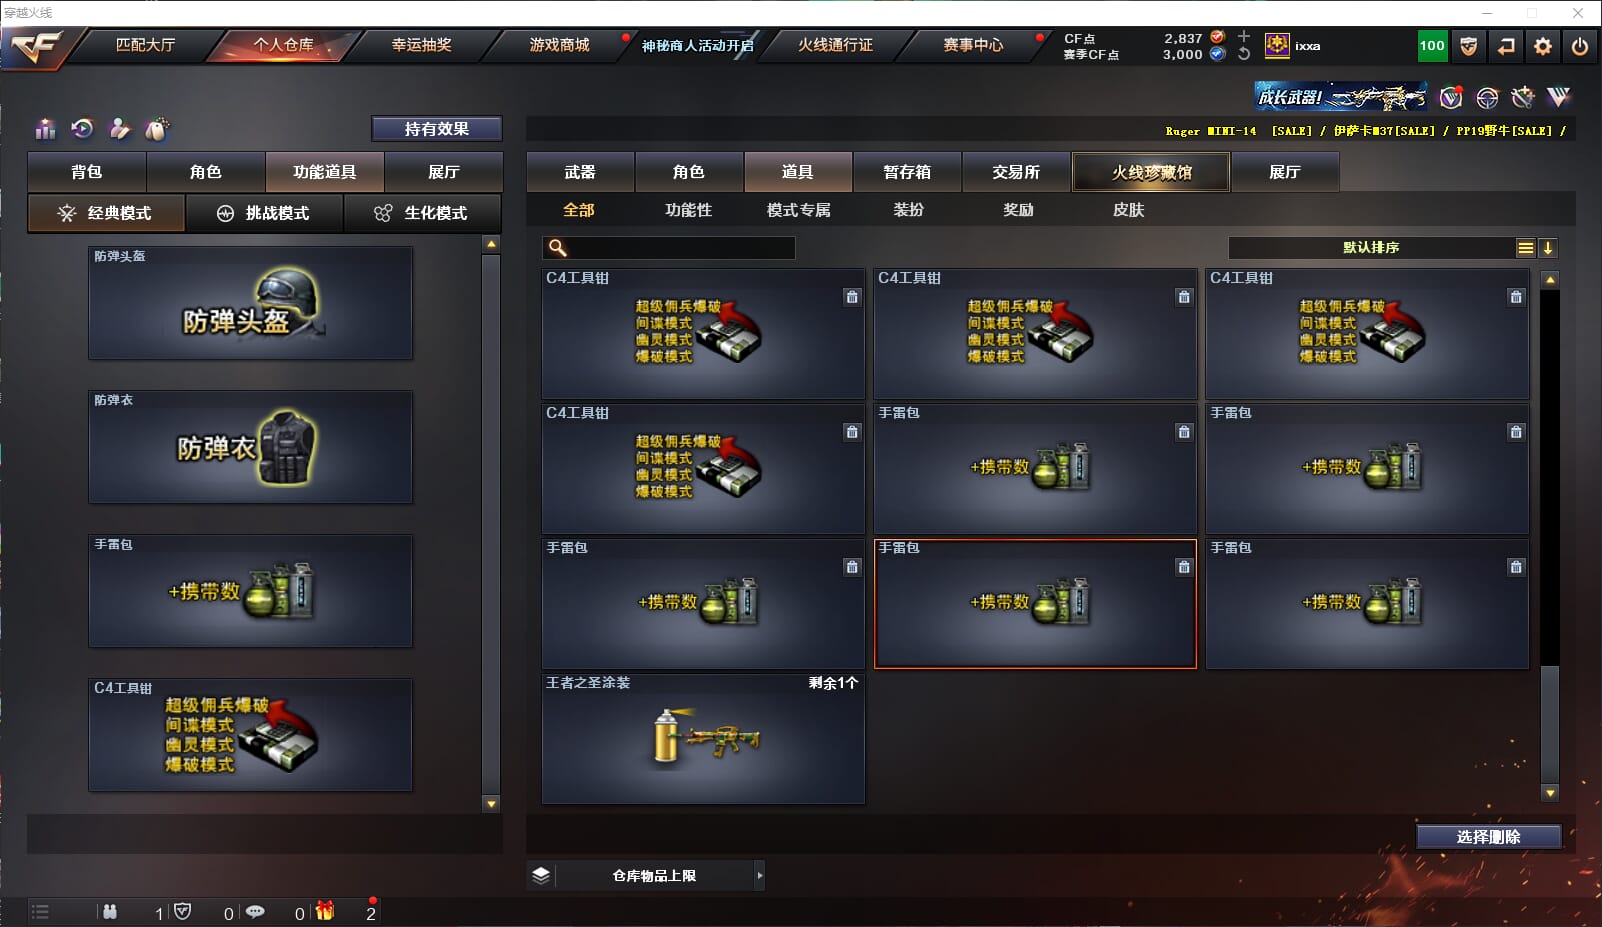Click the power exit icon
The height and width of the screenshot is (927, 1602).
pos(1580,46)
